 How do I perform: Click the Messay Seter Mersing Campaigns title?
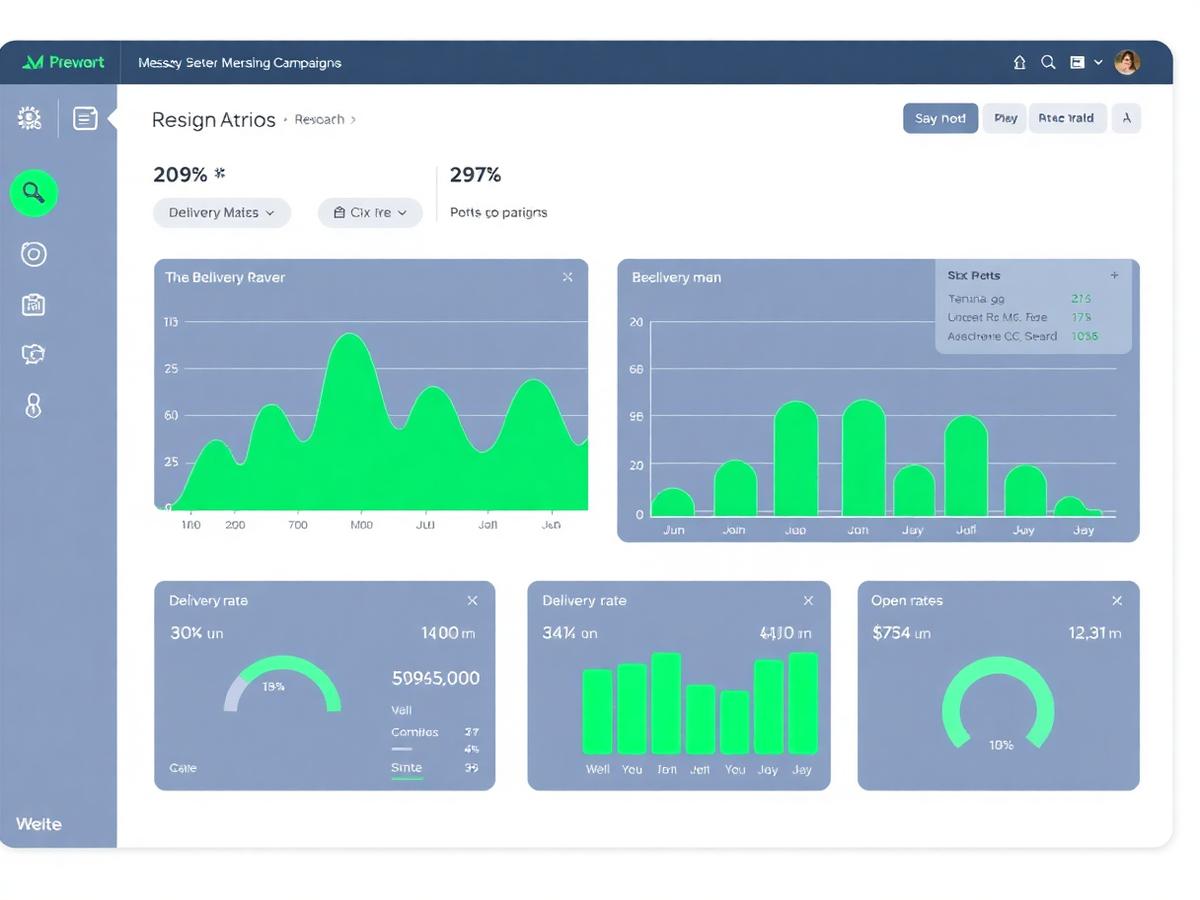click(239, 62)
